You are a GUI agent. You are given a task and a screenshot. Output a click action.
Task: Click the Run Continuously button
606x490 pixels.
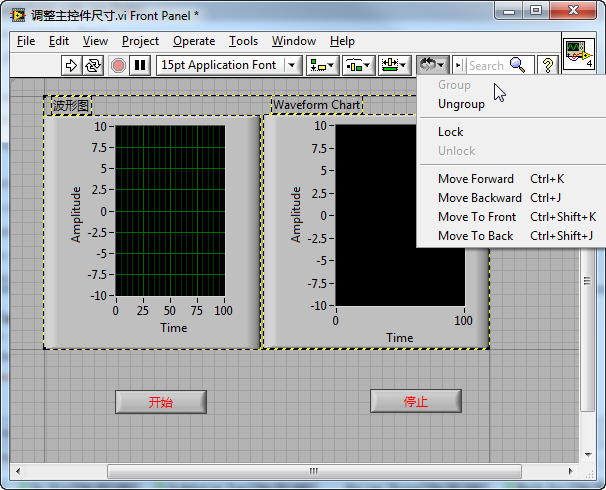click(93, 65)
